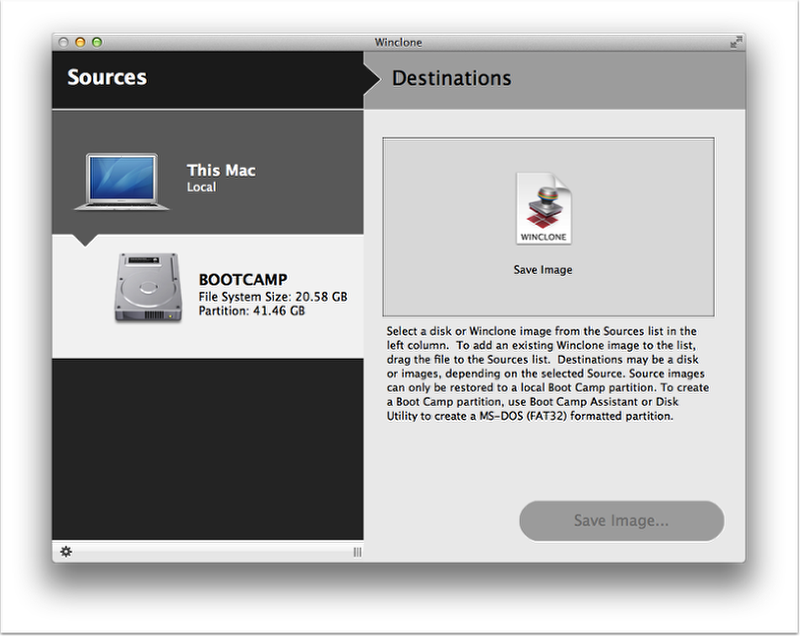
Task: Select the BOOTCAMP partition name
Action: tap(243, 280)
